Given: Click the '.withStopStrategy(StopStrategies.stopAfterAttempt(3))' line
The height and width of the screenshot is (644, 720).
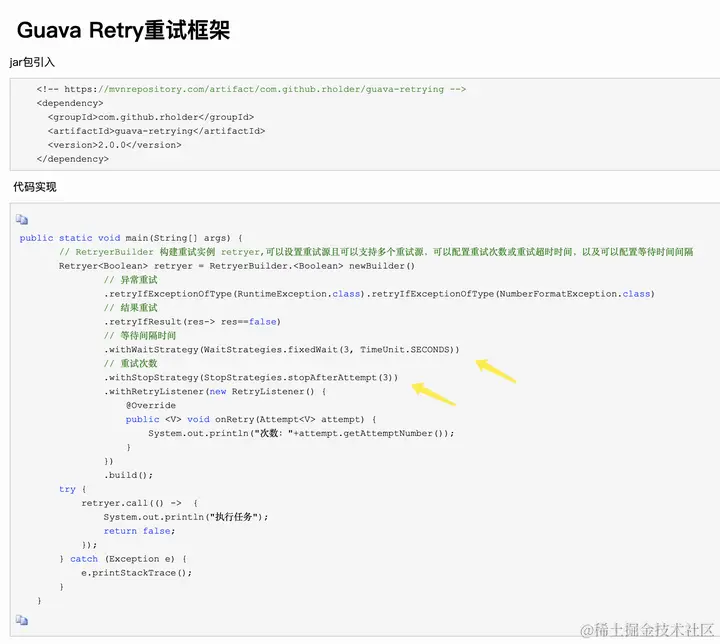Looking at the screenshot, I should point(251,377).
